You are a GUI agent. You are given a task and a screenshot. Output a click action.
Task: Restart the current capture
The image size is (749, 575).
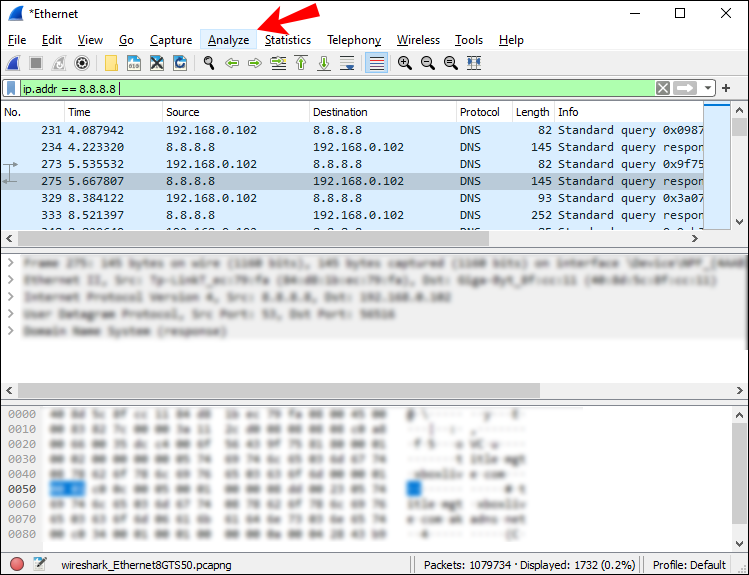coord(59,63)
